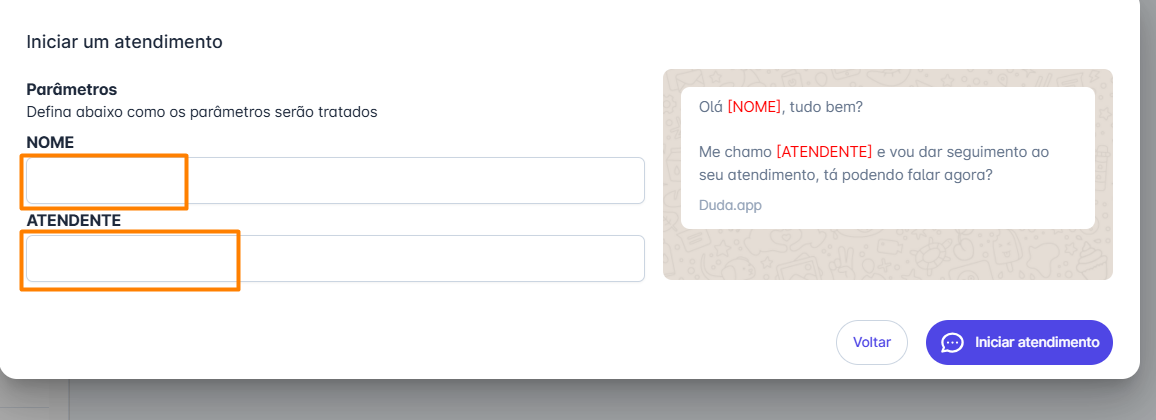The image size is (1156, 420).
Task: Click the ATENDENTE field label
Action: coord(73,220)
